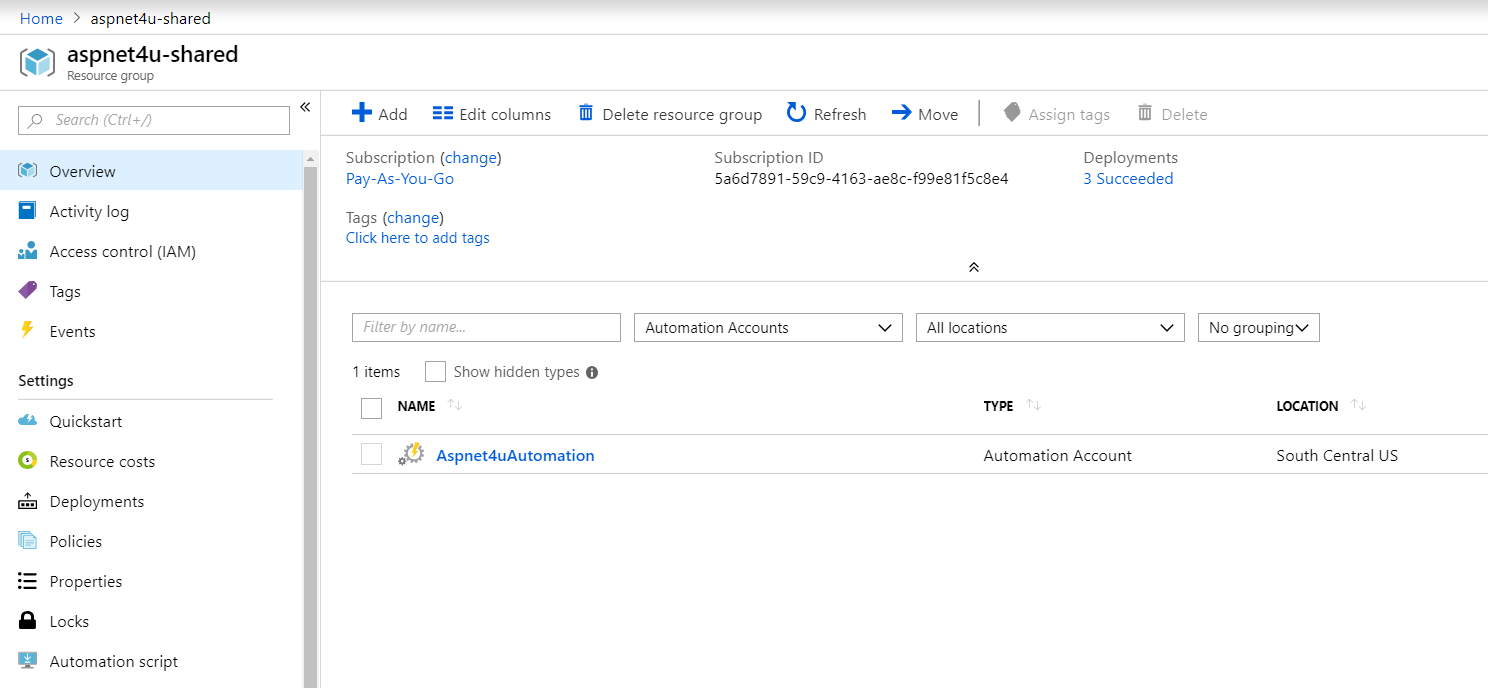The width and height of the screenshot is (1488, 688).
Task: Click the Properties list icon
Action: pos(28,581)
